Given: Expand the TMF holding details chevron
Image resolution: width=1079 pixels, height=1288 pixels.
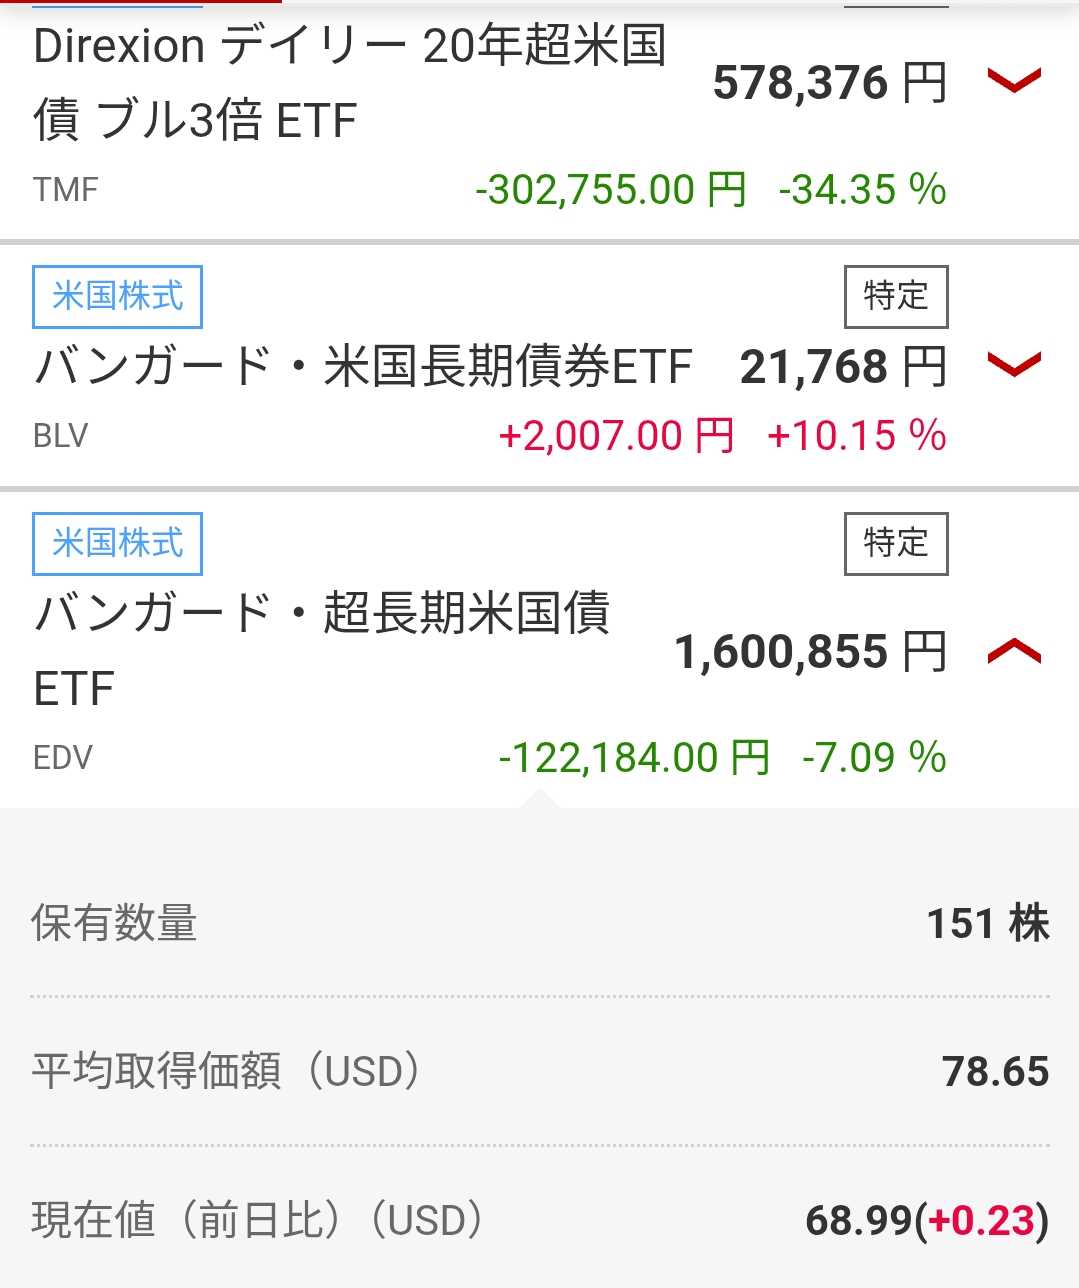Looking at the screenshot, I should (x=1014, y=81).
